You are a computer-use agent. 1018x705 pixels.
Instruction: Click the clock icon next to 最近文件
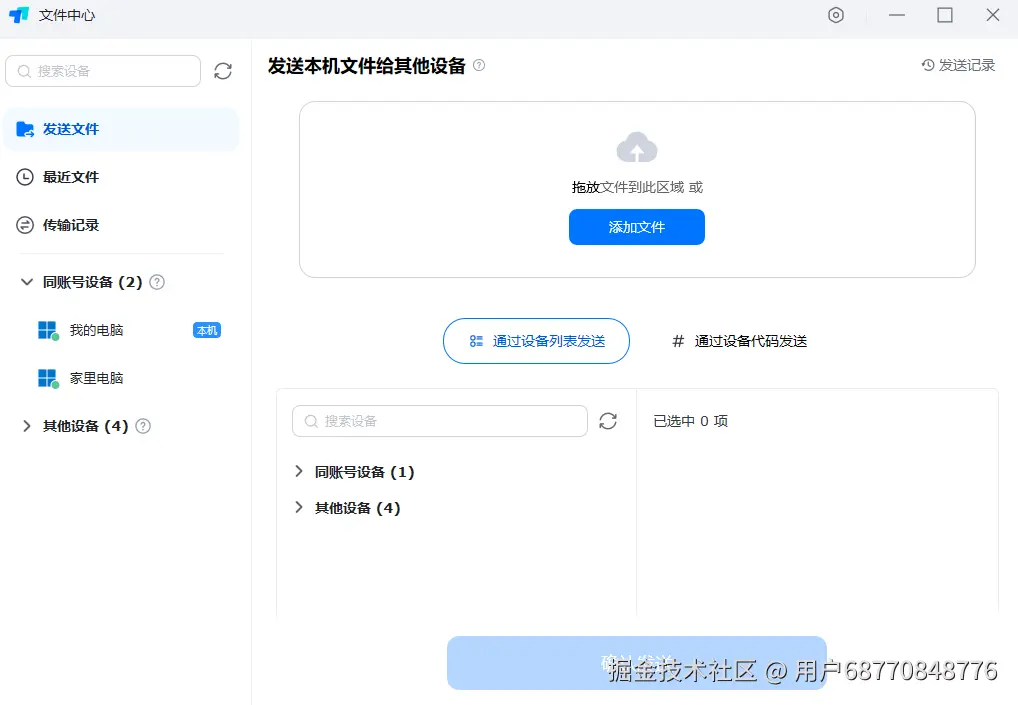click(x=25, y=177)
